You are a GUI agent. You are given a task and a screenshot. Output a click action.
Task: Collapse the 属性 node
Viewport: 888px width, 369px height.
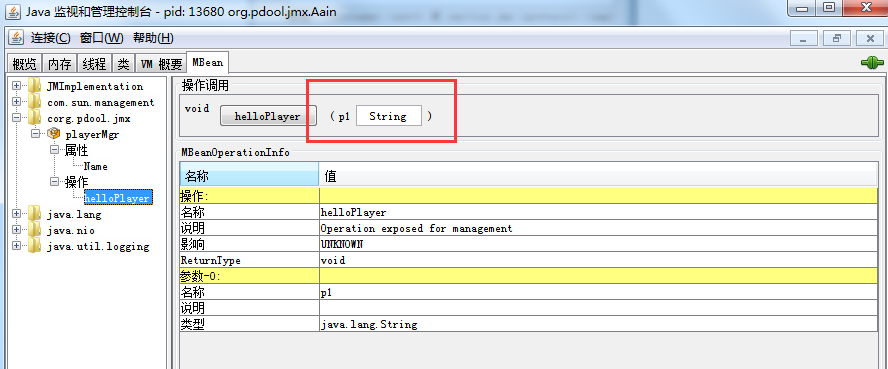tap(55, 150)
